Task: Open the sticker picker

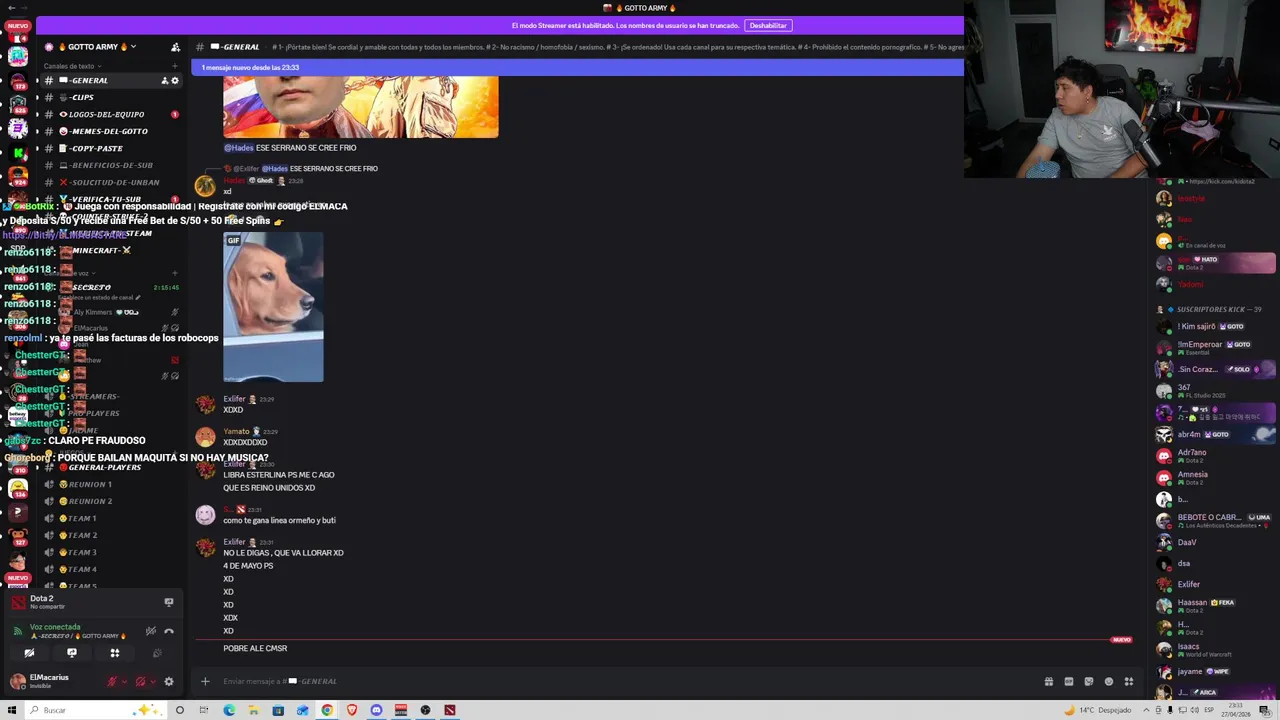Action: (x=1088, y=681)
